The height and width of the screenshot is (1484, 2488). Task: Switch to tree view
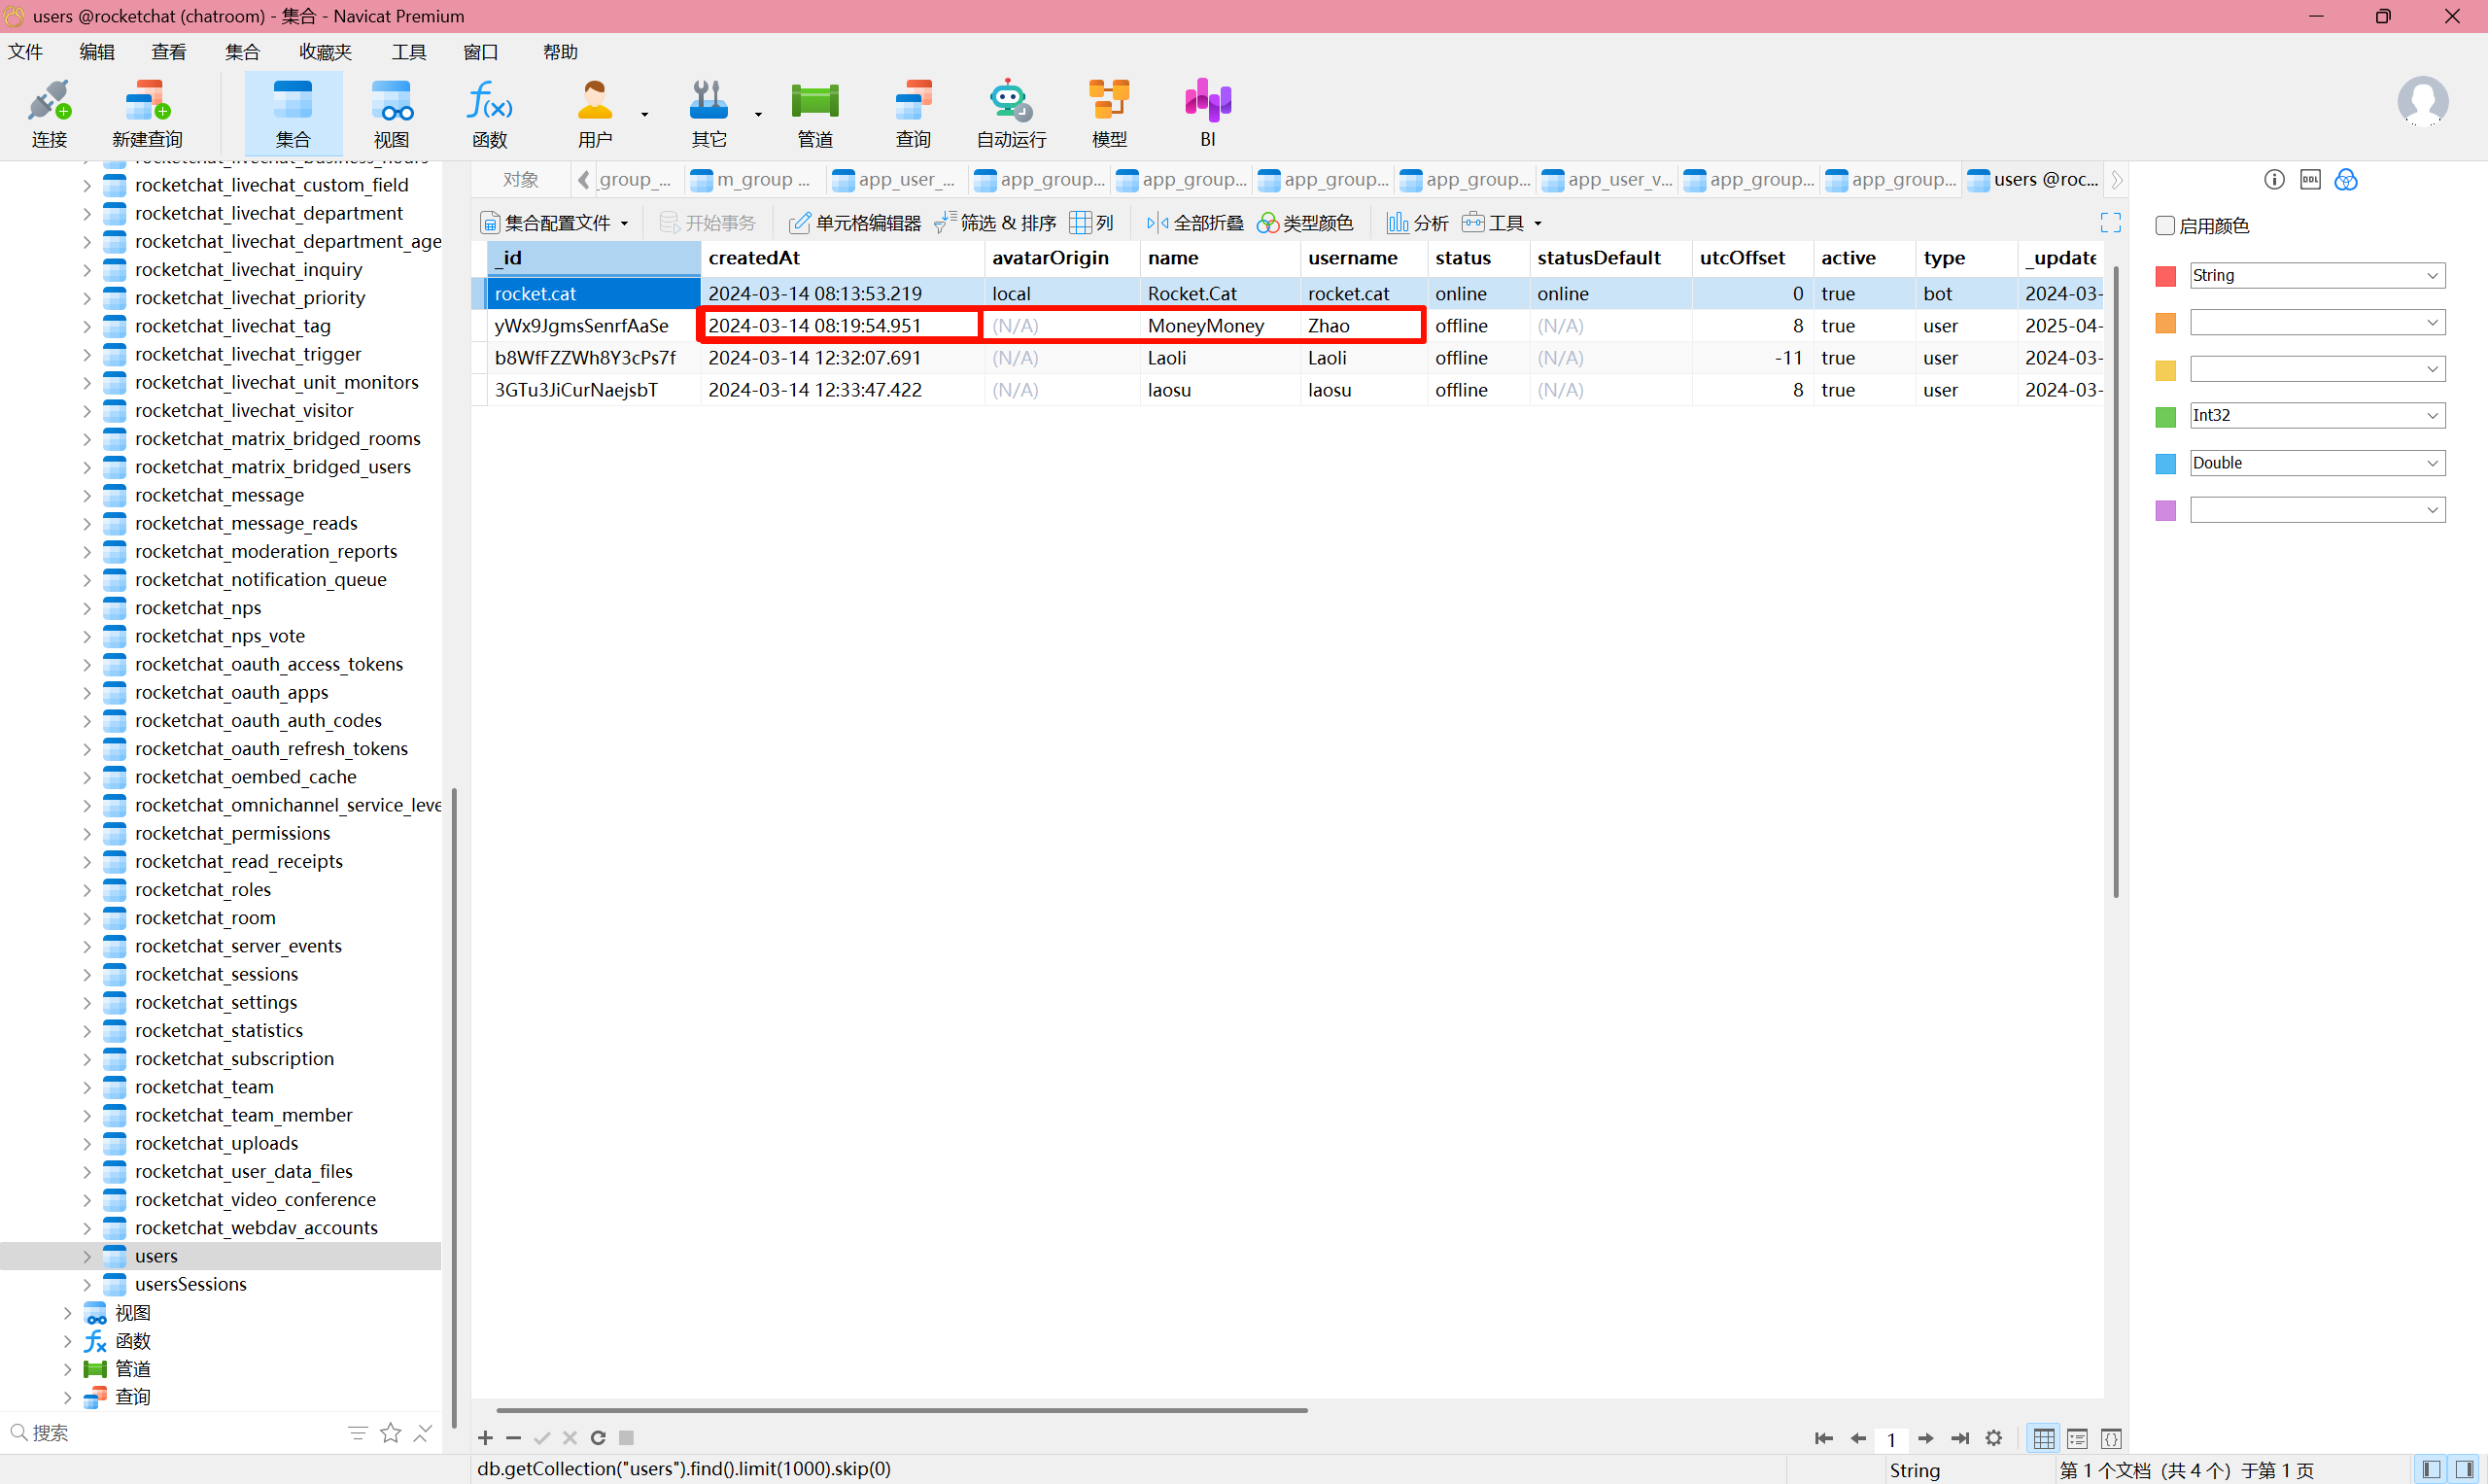2077,1438
